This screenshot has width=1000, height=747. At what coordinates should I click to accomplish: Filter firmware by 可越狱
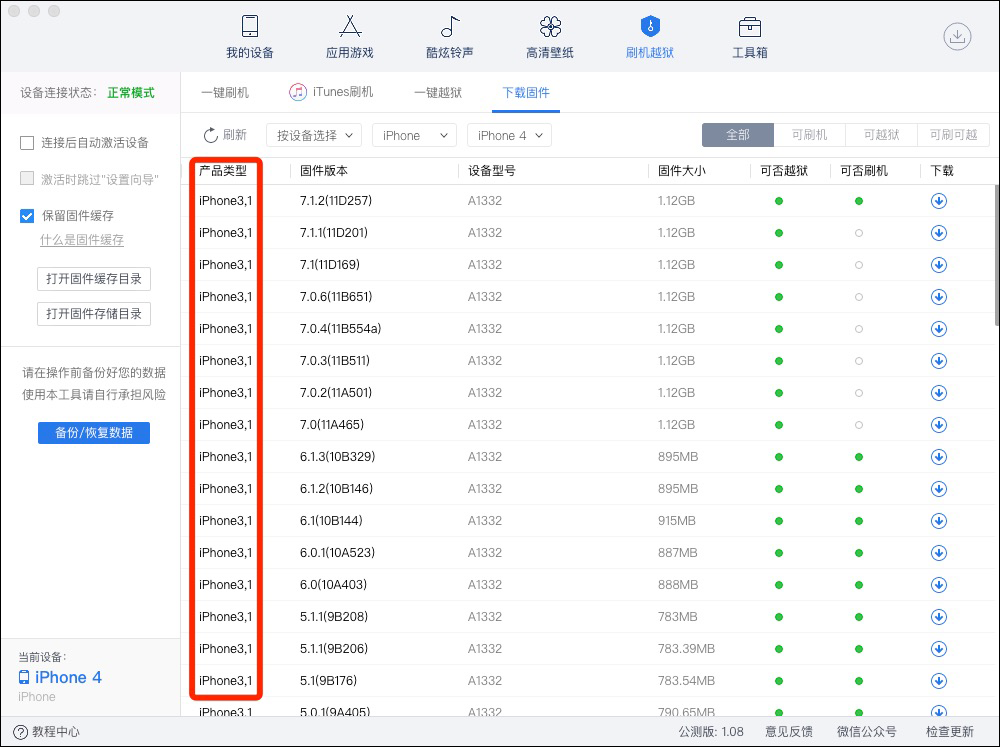[881, 135]
